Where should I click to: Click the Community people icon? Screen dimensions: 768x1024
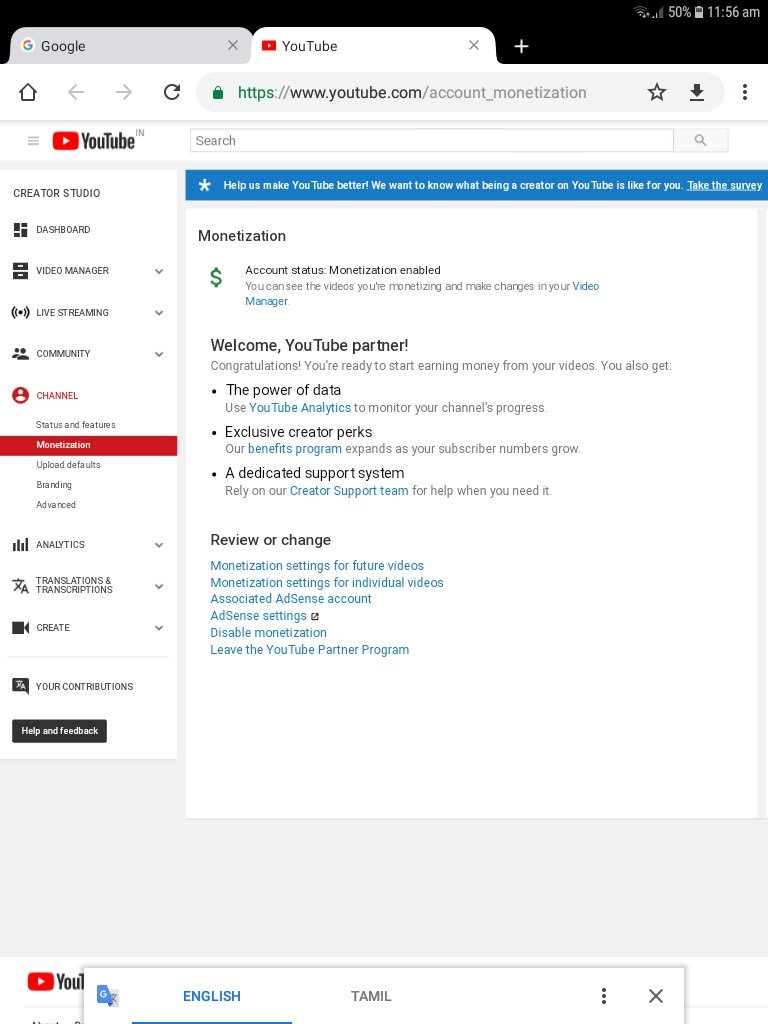[20, 354]
